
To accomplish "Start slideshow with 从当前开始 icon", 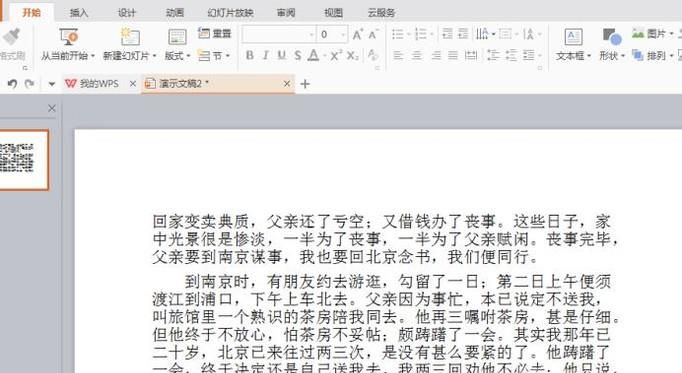I will [68, 37].
